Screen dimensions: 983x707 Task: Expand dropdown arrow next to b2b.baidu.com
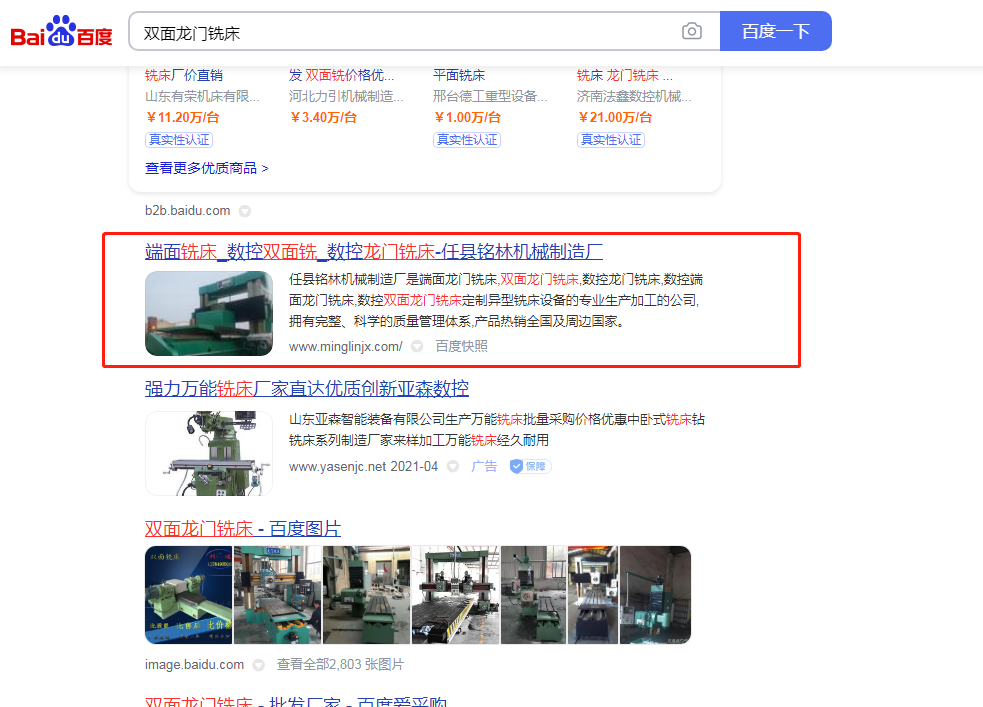click(x=245, y=211)
